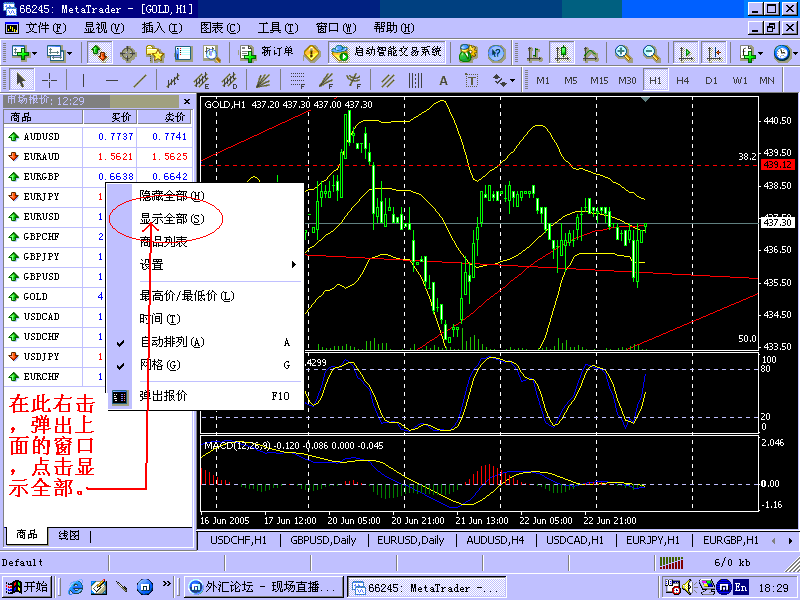Image resolution: width=800 pixels, height=600 pixels.
Task: Click the Data Window crosshair-circle icon
Action: [128, 53]
